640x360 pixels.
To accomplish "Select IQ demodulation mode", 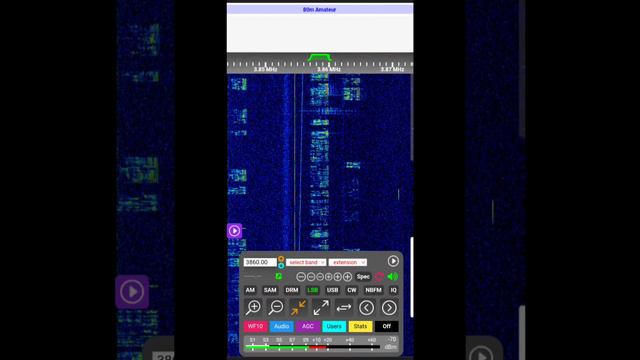I will (393, 290).
